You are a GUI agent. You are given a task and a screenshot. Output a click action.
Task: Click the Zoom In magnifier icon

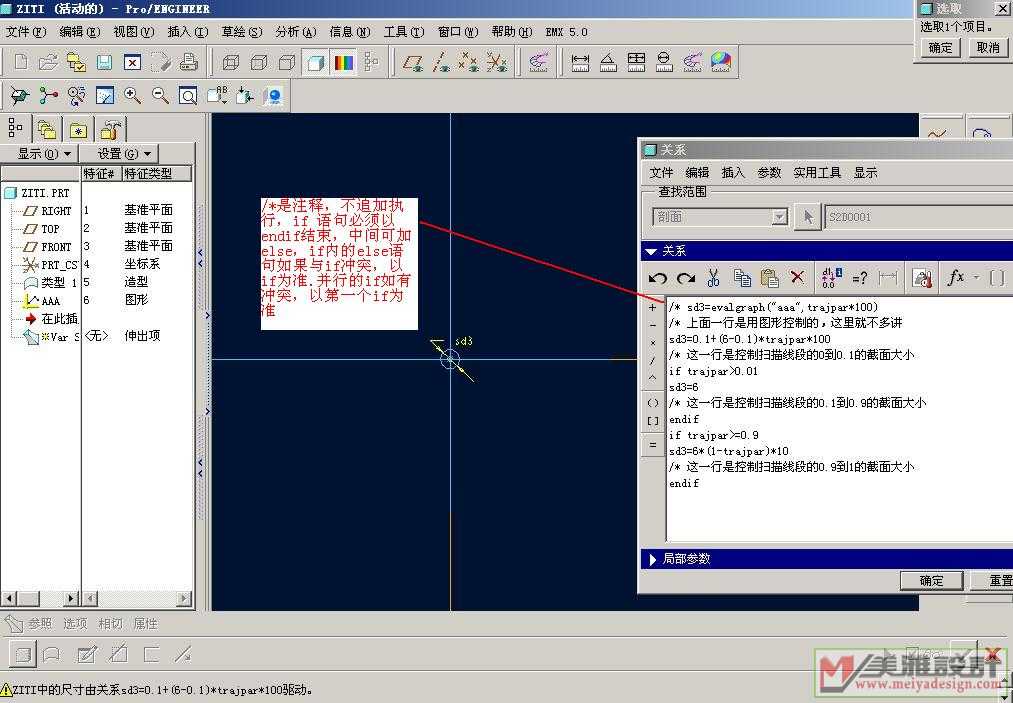(132, 96)
